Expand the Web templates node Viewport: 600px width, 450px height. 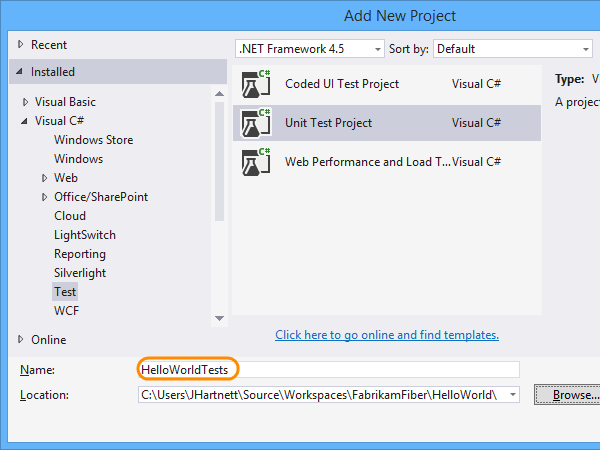click(x=45, y=178)
